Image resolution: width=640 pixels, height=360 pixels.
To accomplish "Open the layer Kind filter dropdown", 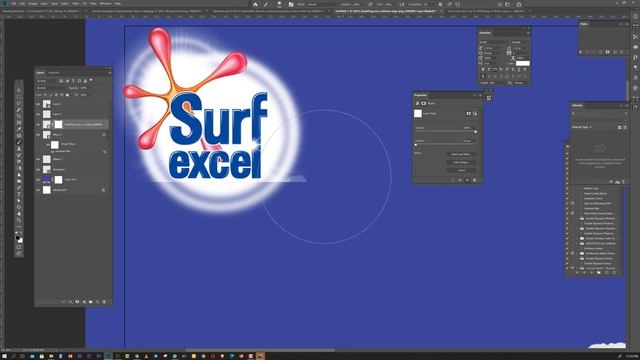I will [47, 81].
